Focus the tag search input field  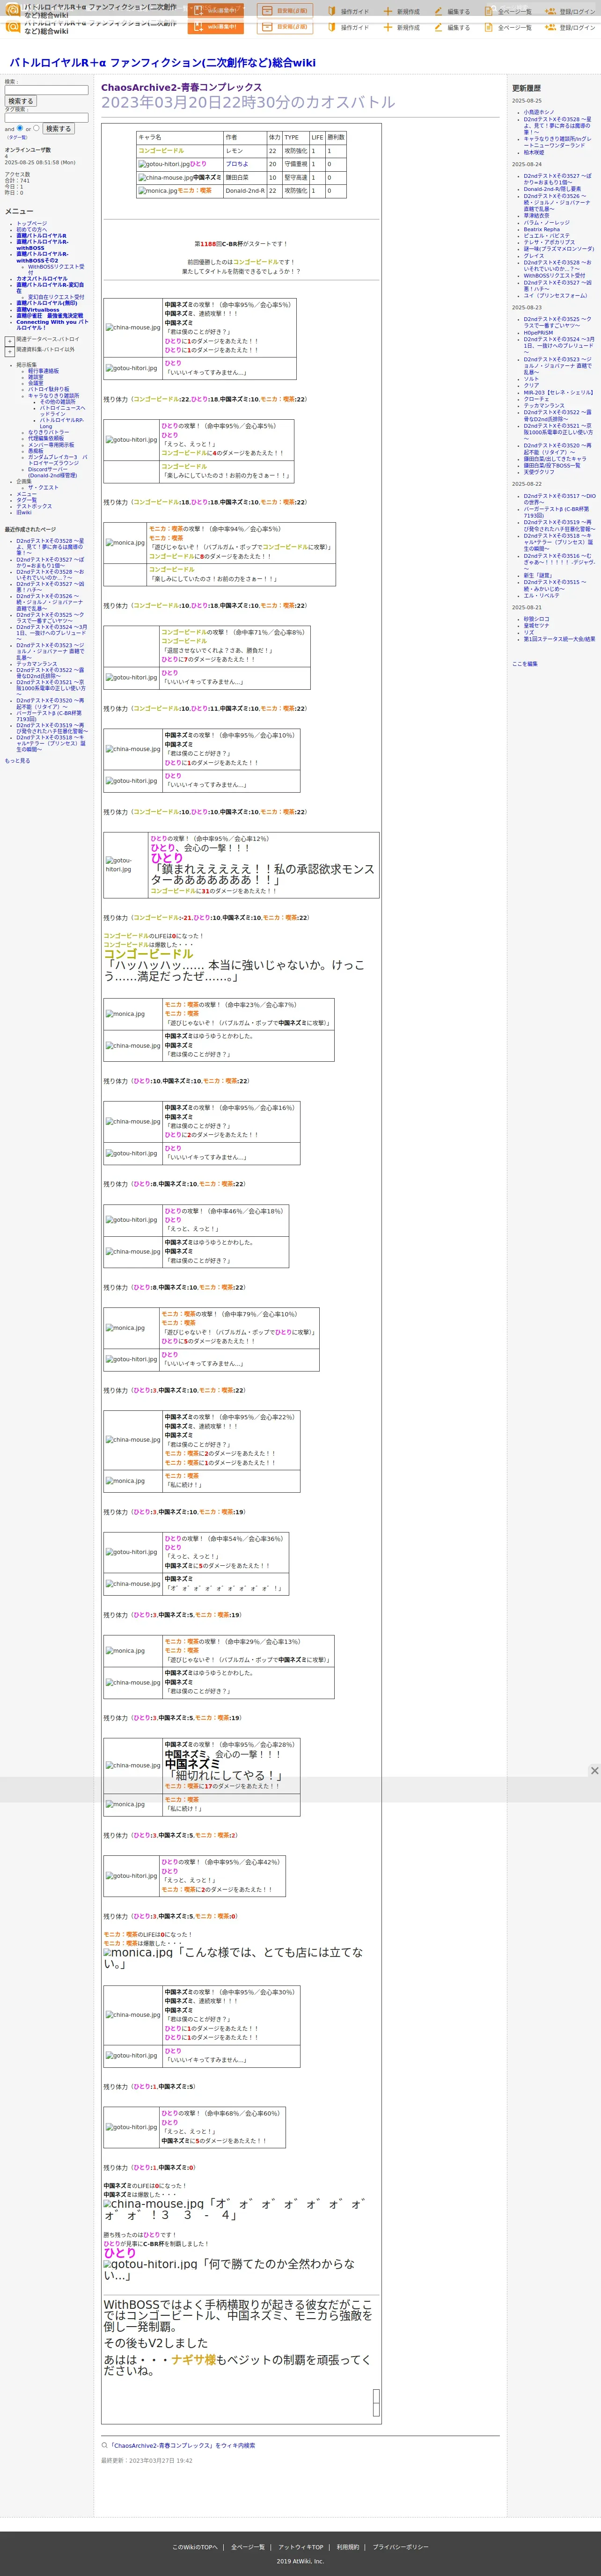46,117
